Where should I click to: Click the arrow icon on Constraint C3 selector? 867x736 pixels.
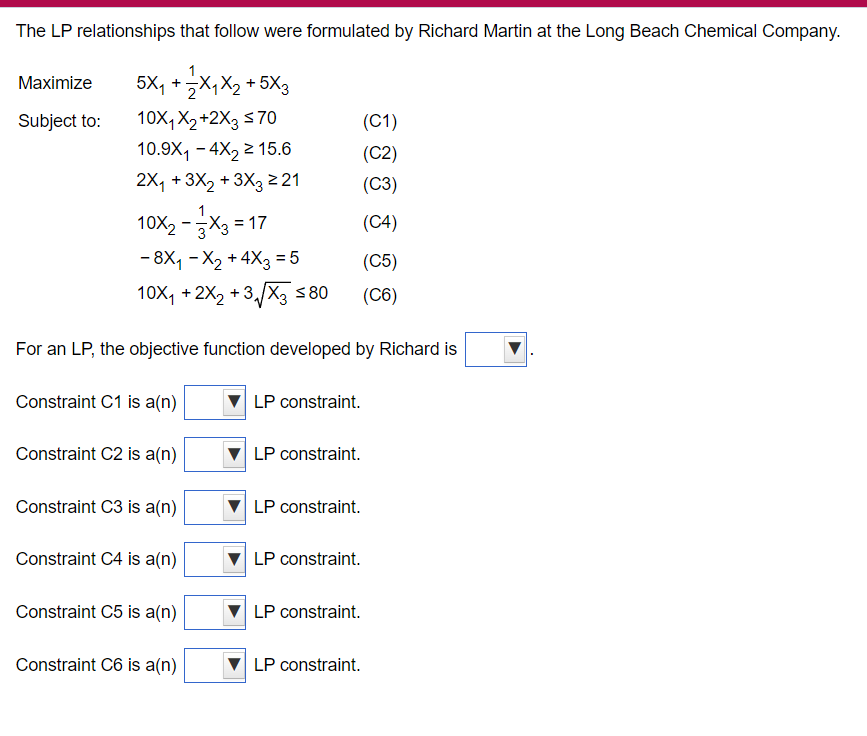pyautogui.click(x=233, y=507)
